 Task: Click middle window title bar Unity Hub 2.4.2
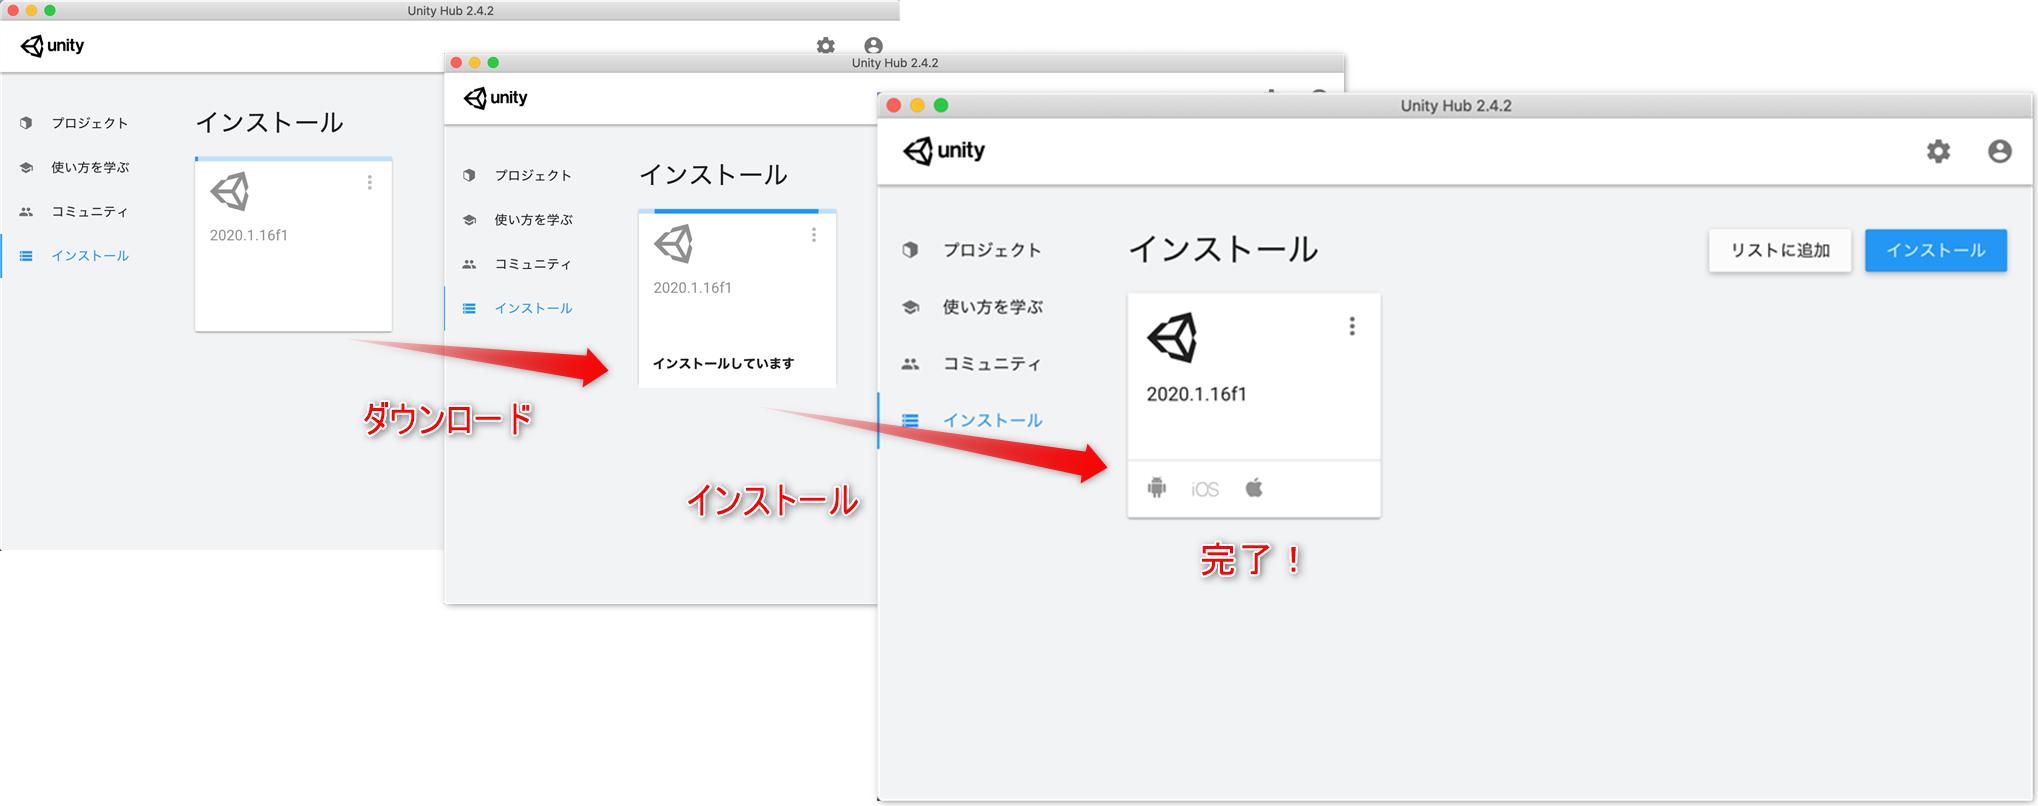click(894, 63)
